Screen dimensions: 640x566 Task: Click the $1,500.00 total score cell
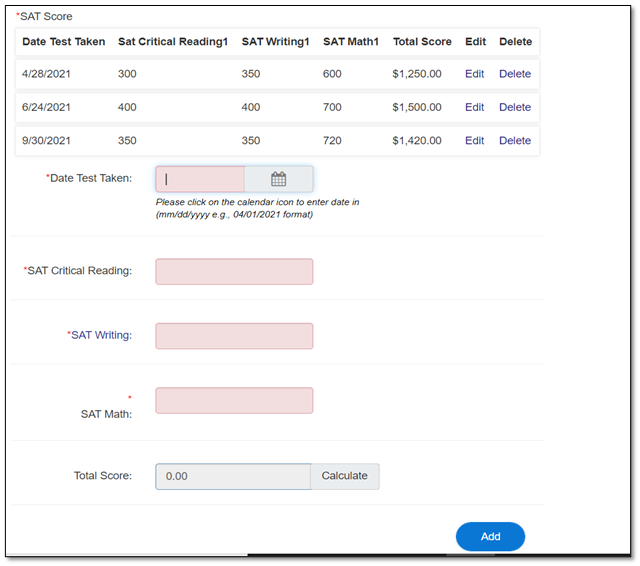point(417,107)
